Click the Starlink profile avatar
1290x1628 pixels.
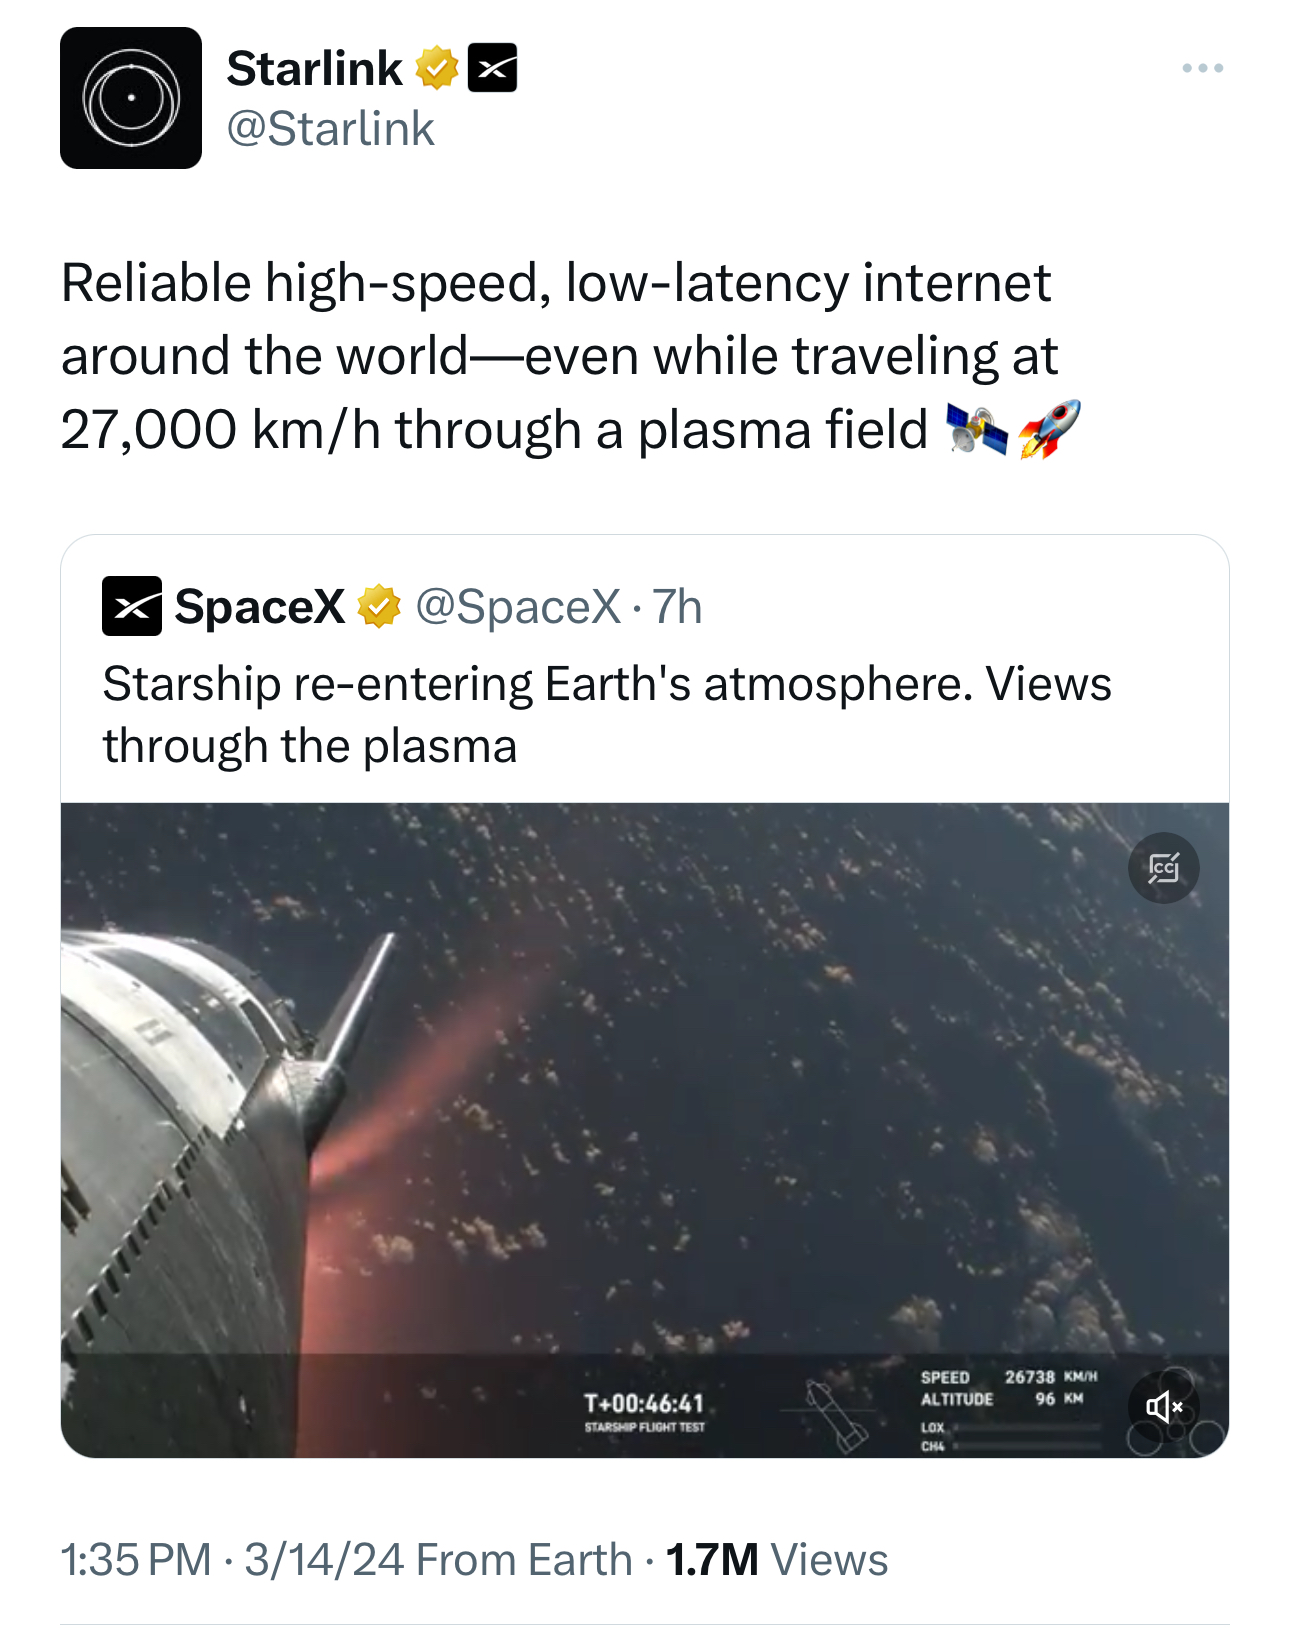(x=131, y=98)
